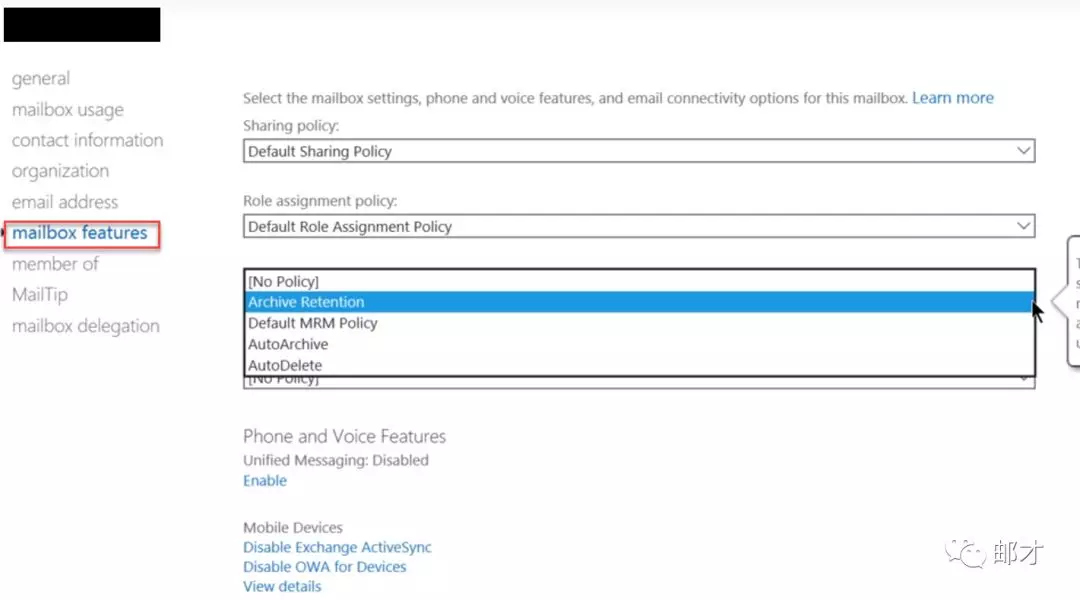
Task: Pick Default MRM Policy option
Action: tap(312, 323)
